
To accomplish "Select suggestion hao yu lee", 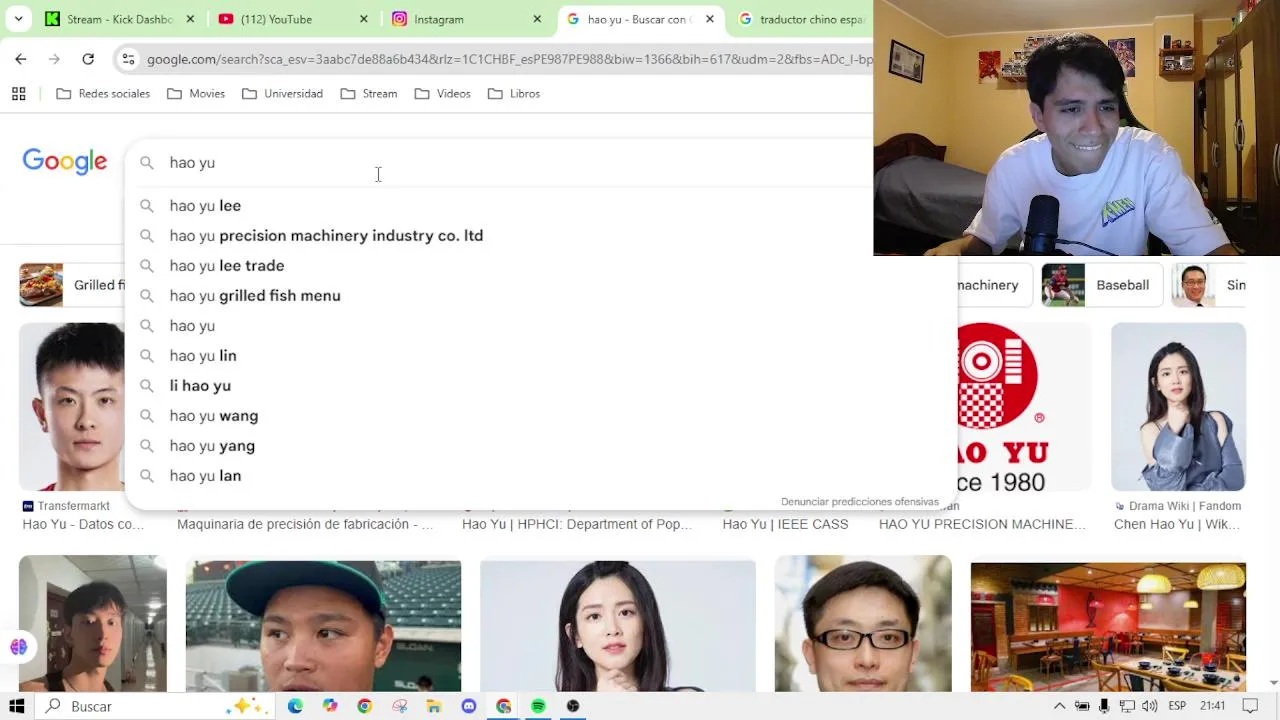I will point(541,206).
